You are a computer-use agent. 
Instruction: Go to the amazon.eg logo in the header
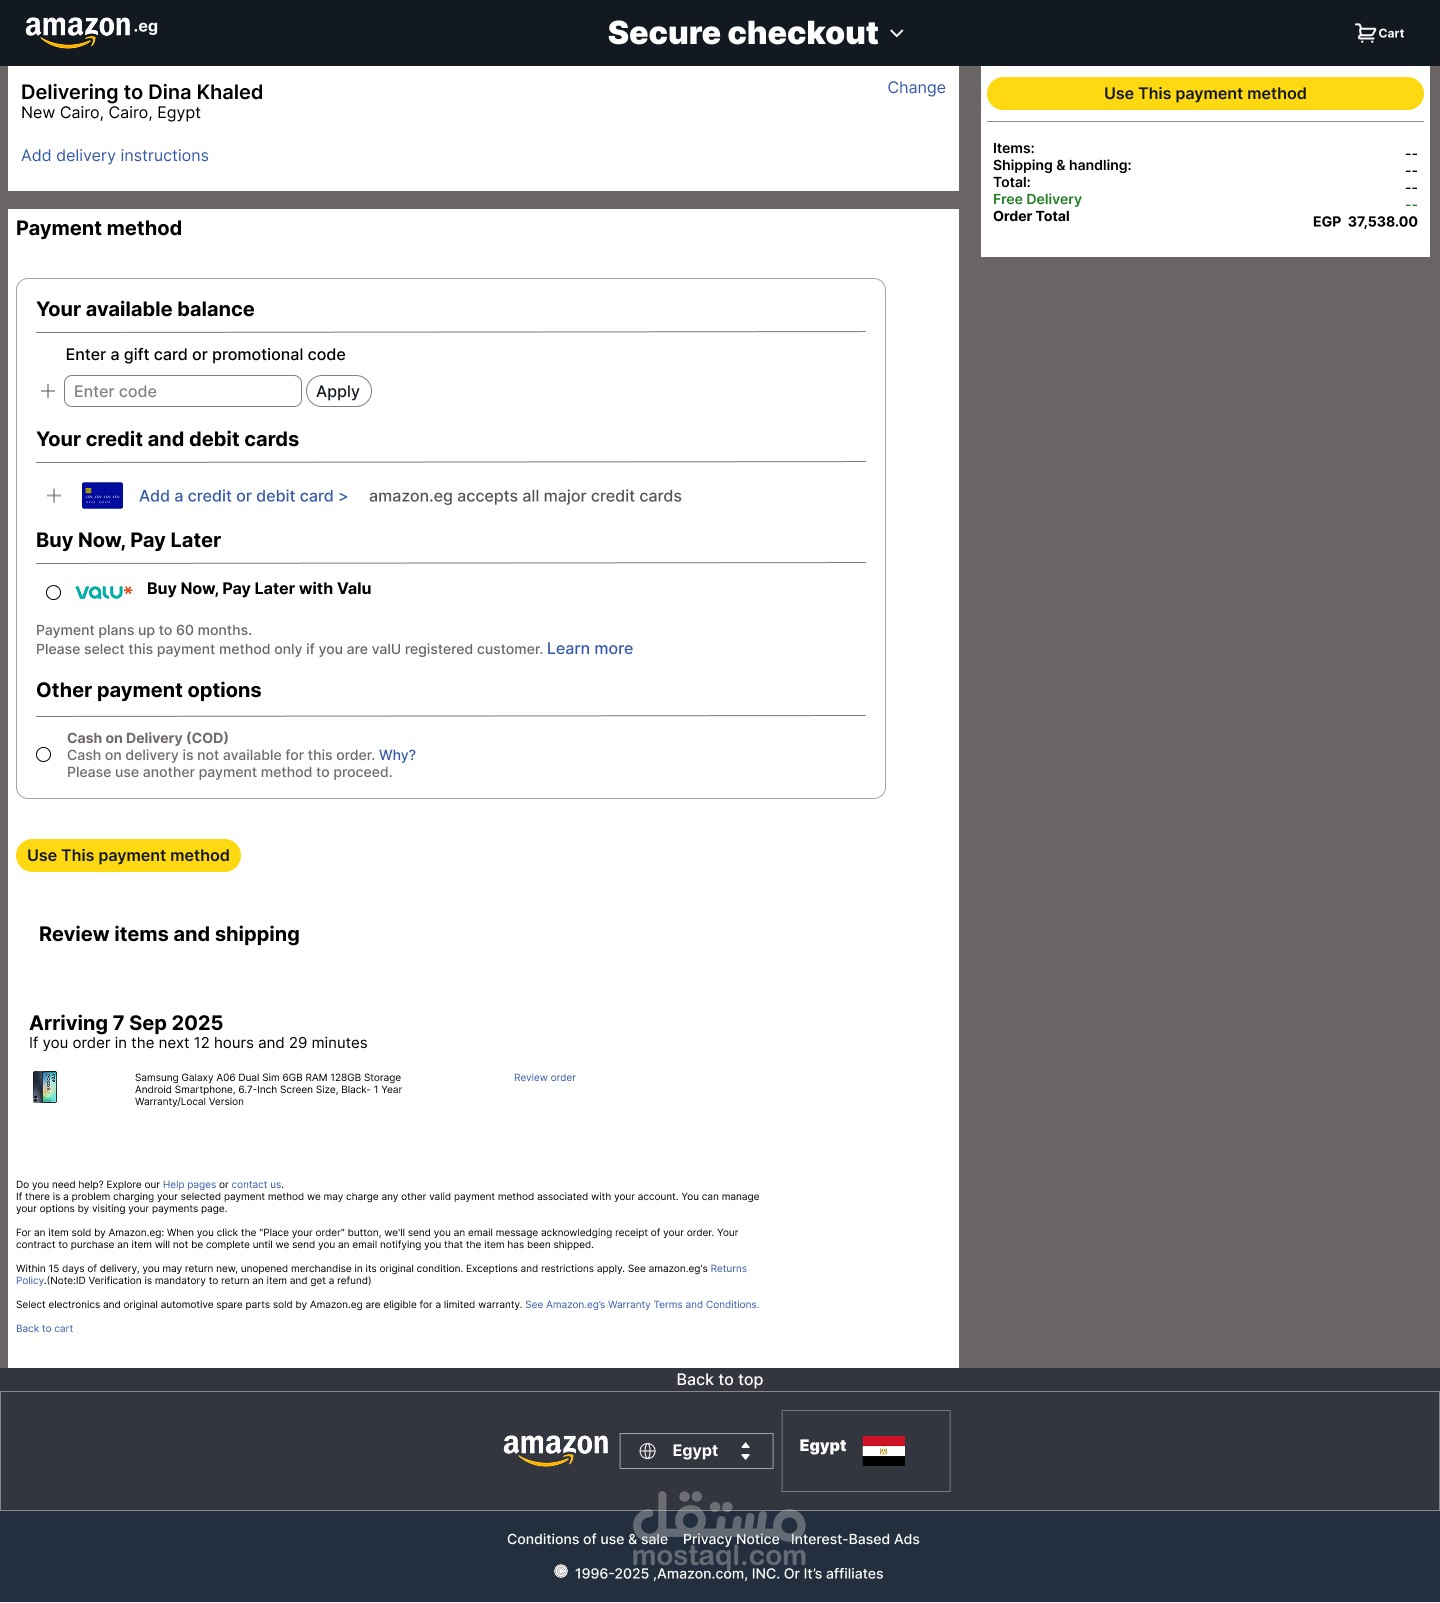coord(91,31)
